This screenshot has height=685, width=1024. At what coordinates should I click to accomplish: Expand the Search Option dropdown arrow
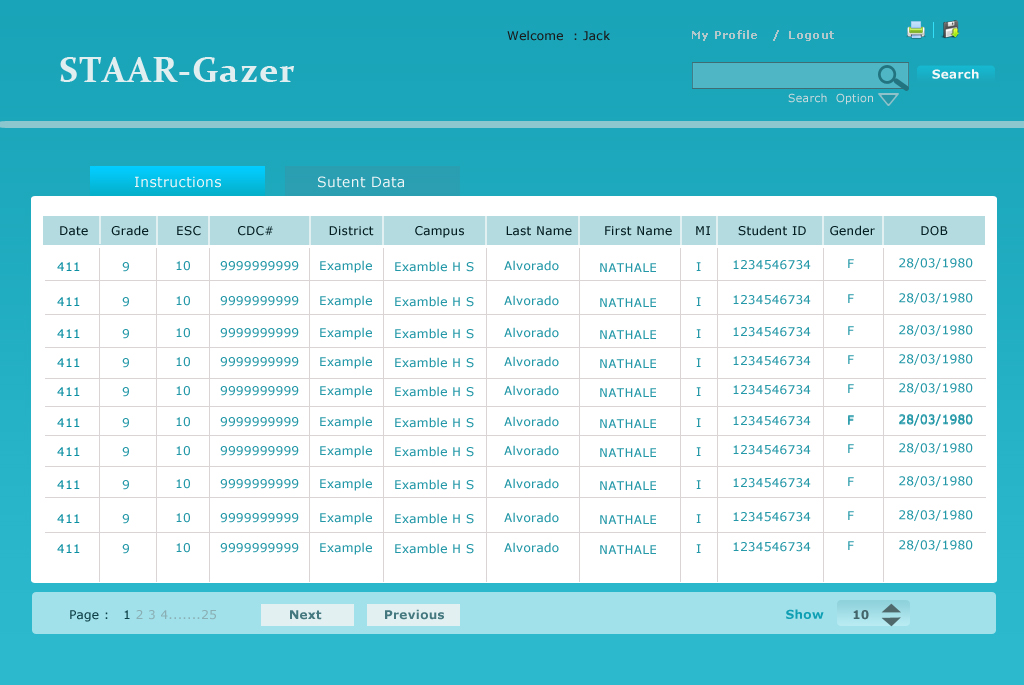[886, 98]
